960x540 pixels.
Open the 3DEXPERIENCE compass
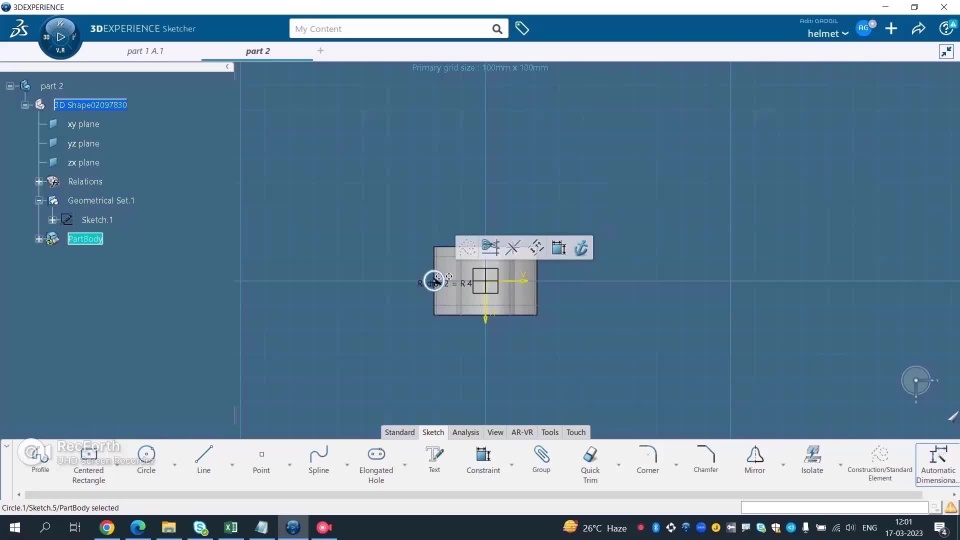point(60,37)
